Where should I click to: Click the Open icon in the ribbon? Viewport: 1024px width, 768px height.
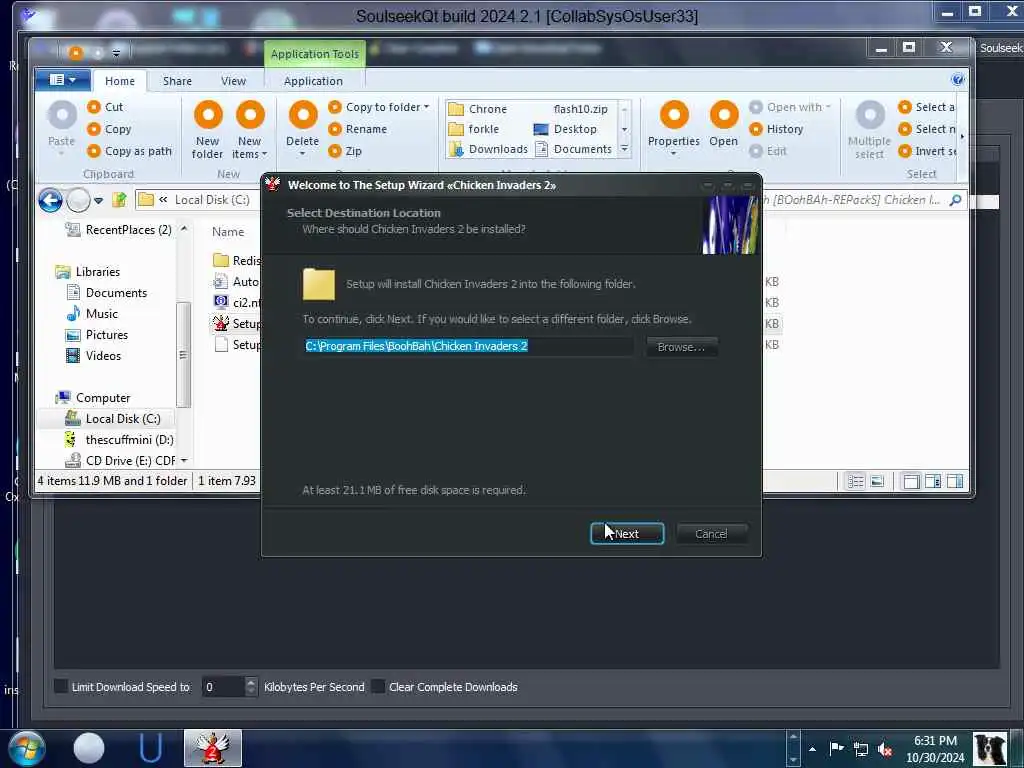(x=724, y=115)
